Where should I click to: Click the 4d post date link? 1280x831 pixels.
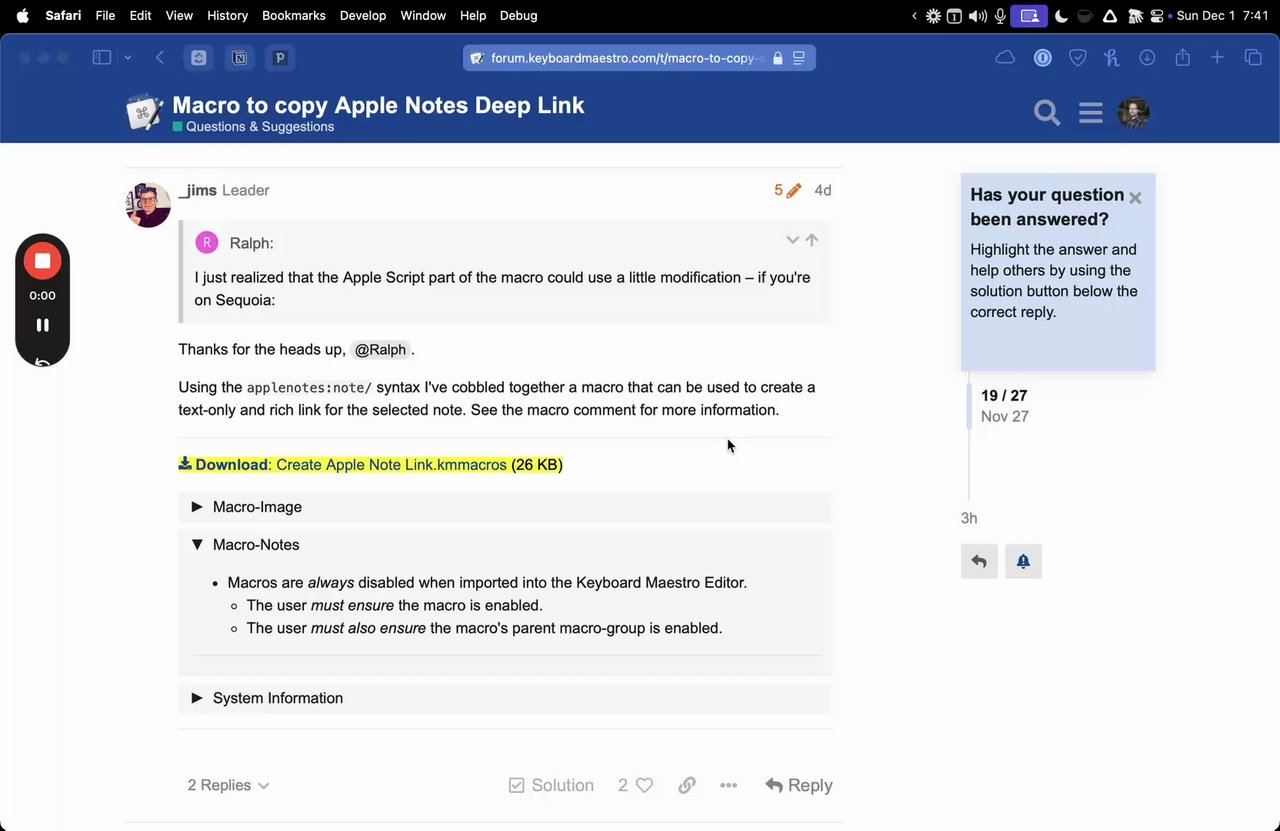(x=822, y=190)
